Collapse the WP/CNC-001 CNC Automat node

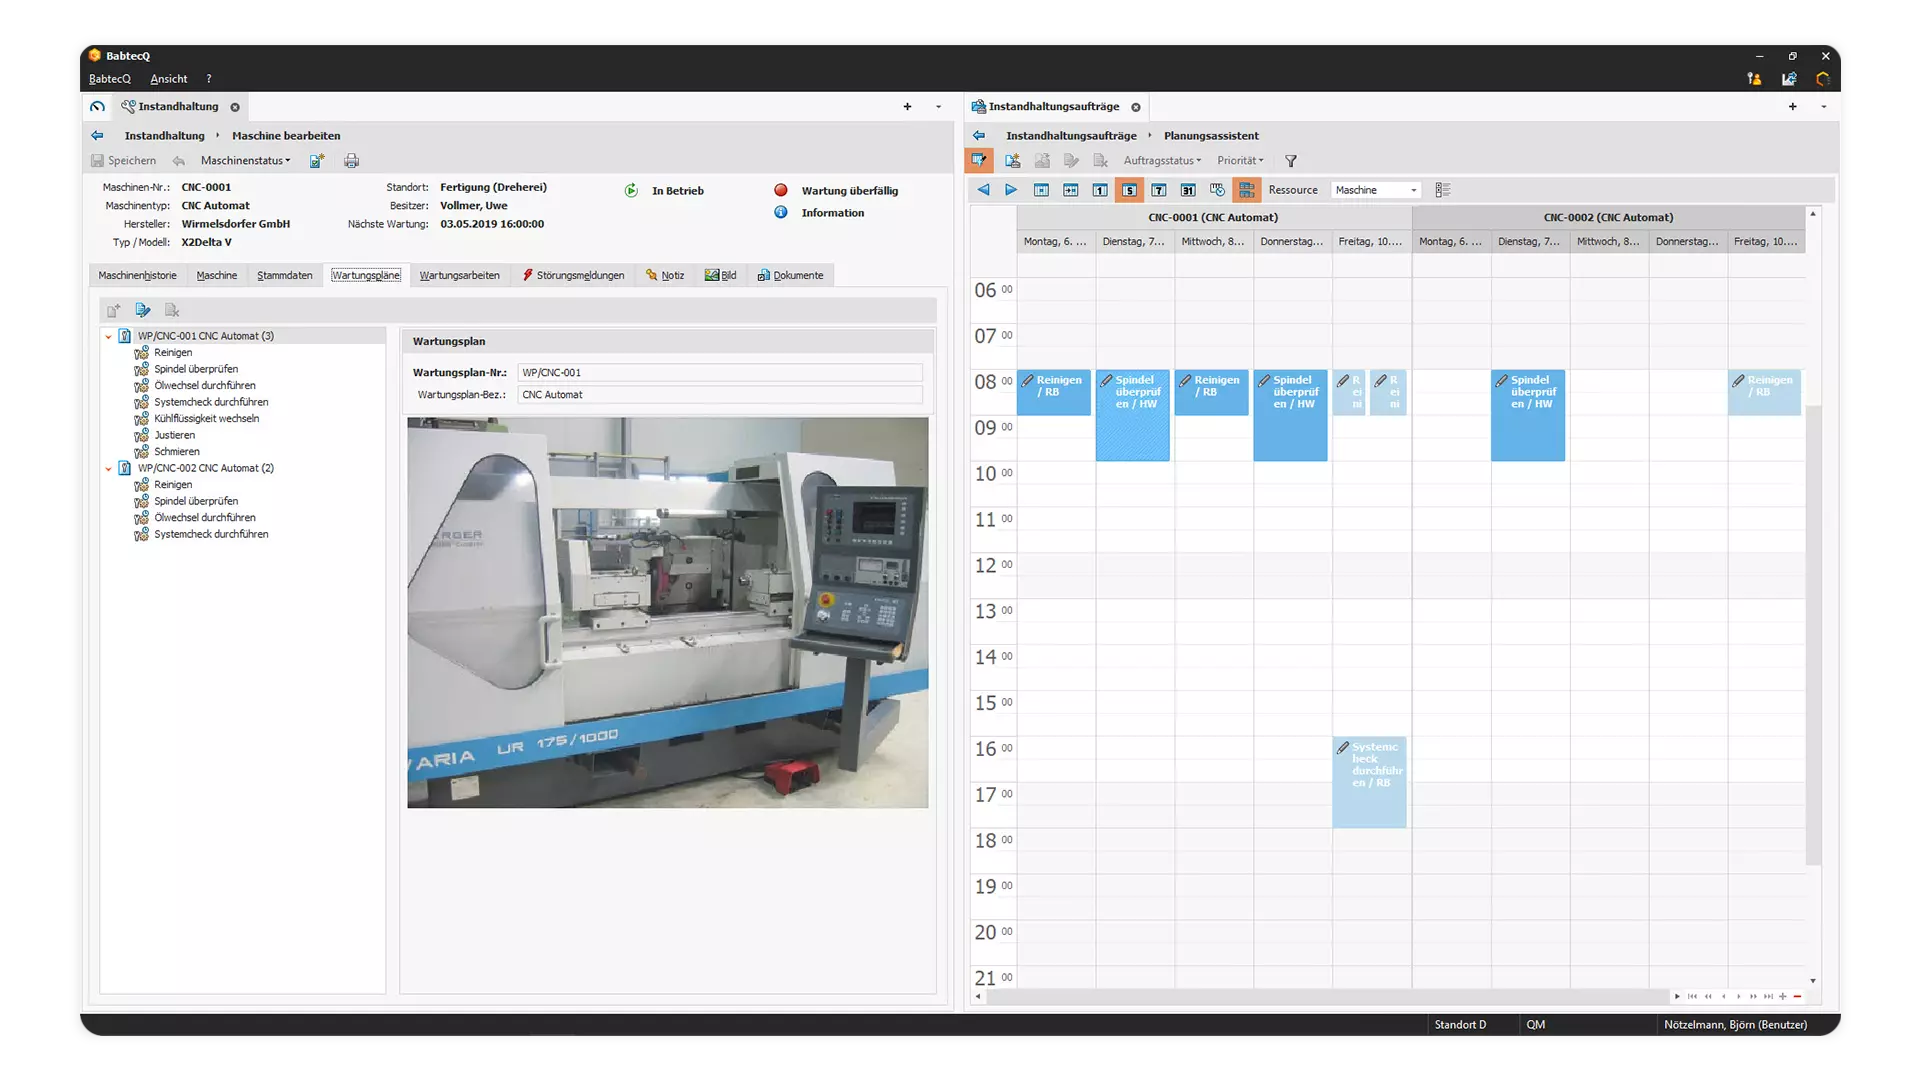coord(109,336)
